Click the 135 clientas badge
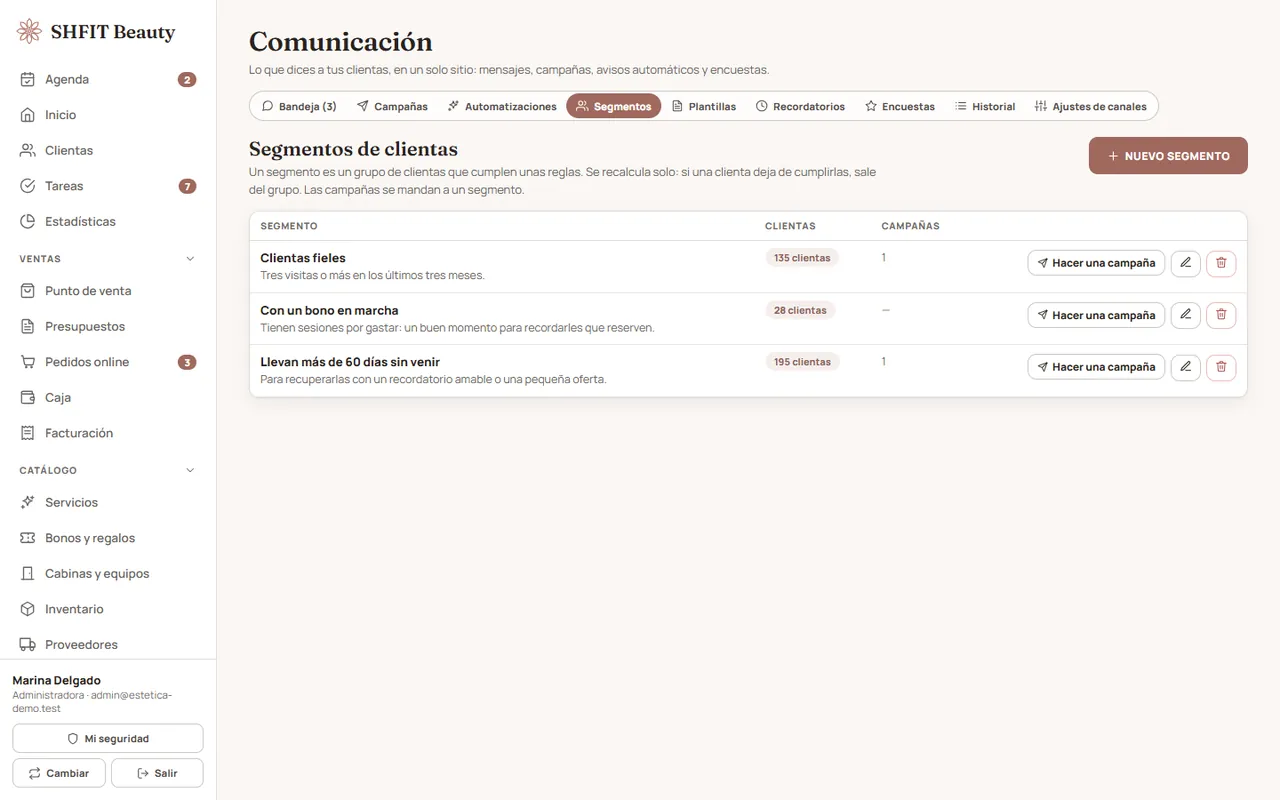The image size is (1280, 800). pyautogui.click(x=802, y=258)
